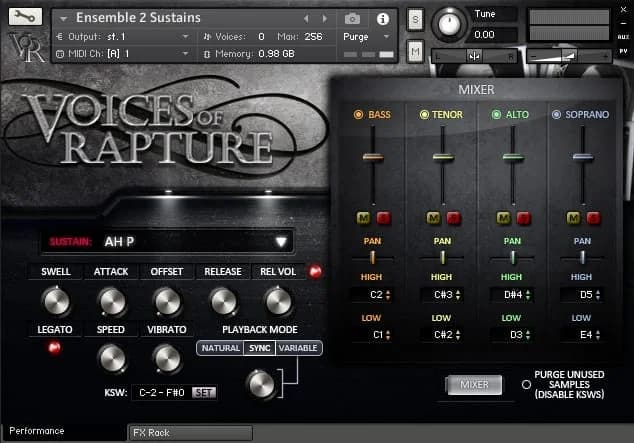Click the Memory 0.98 GB readout

click(x=276, y=54)
